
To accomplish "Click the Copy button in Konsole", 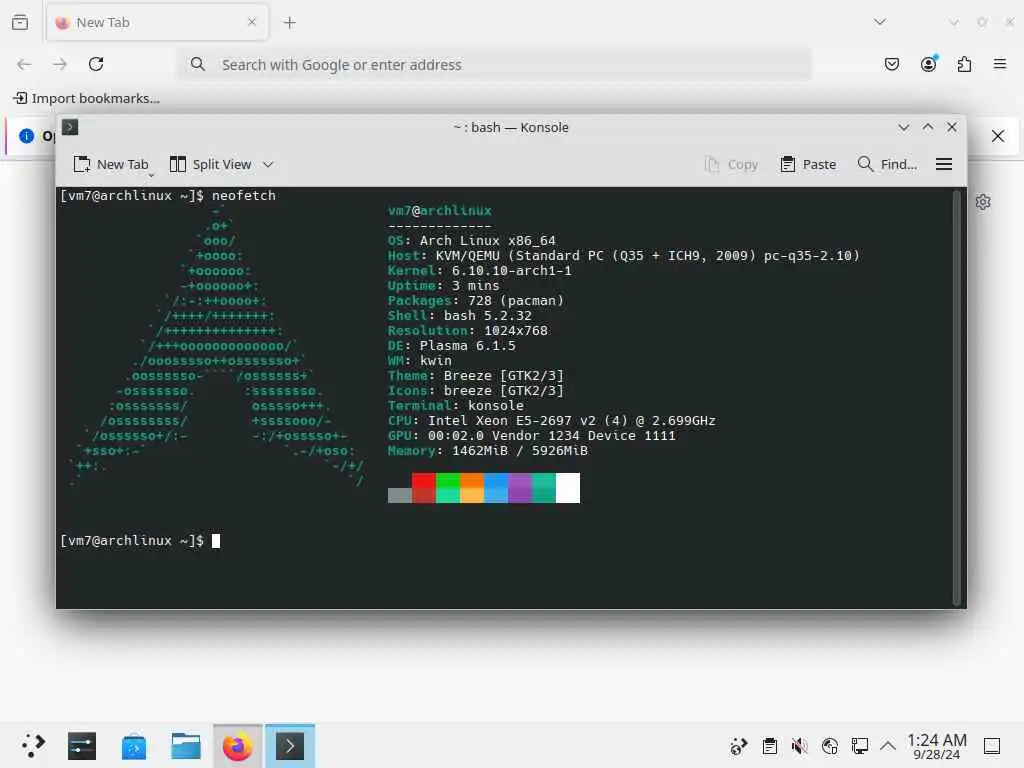I will (731, 165).
